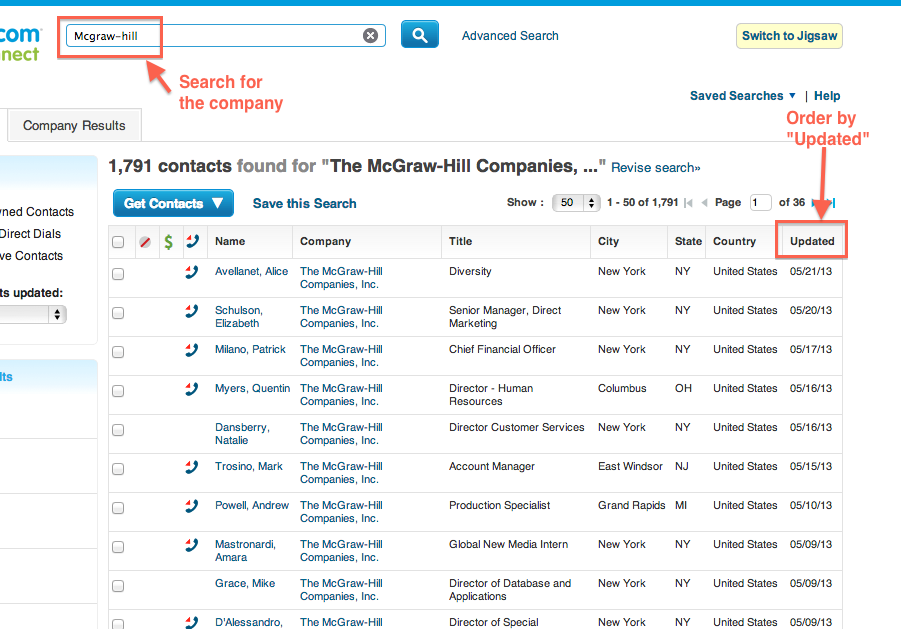Sort by the Title column header
This screenshot has width=901, height=629.
click(460, 241)
